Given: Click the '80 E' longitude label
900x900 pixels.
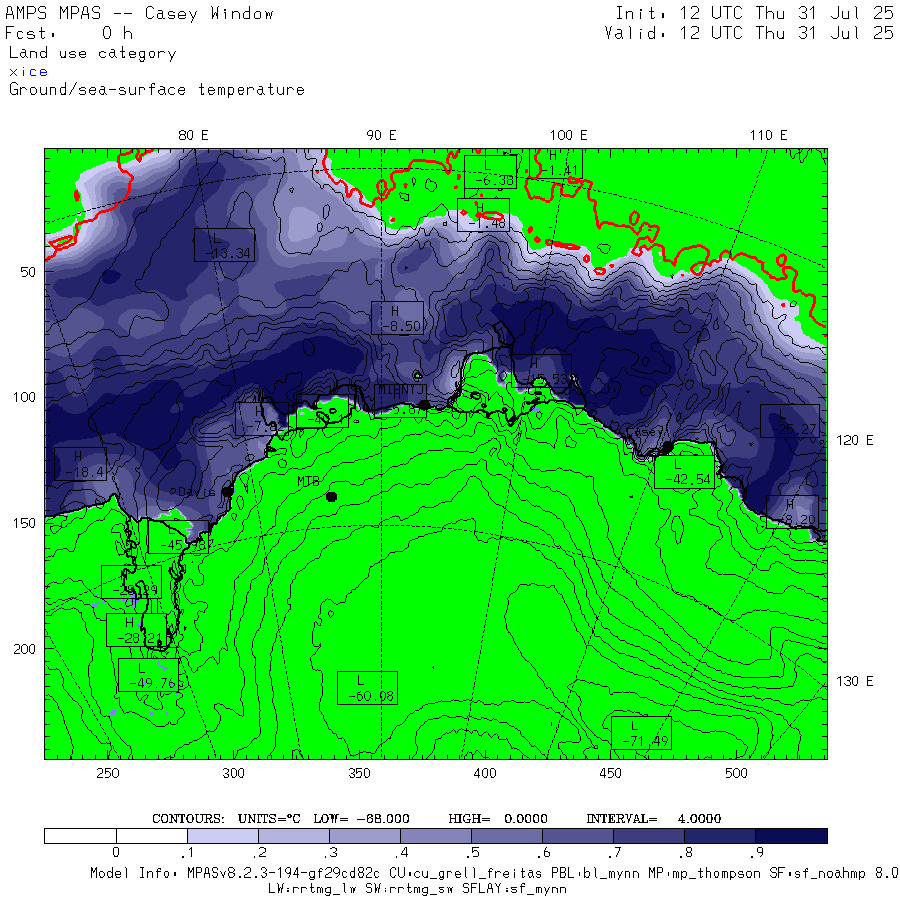Looking at the screenshot, I should coord(193,135).
